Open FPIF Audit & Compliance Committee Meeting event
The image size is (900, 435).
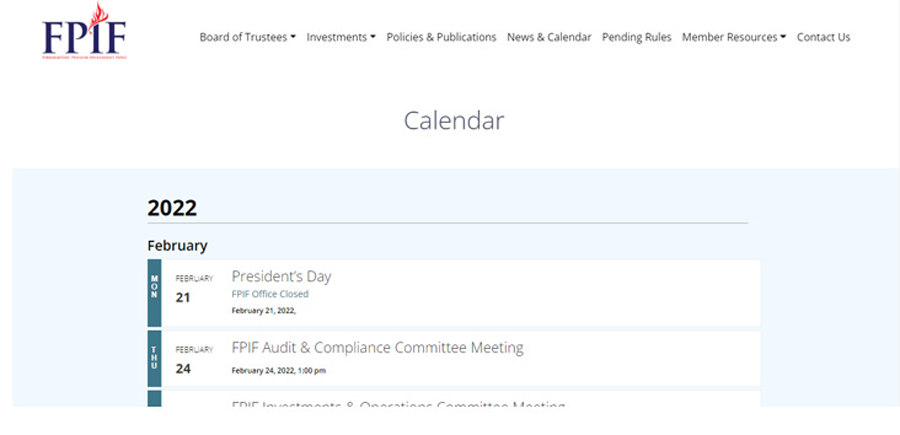click(x=377, y=347)
